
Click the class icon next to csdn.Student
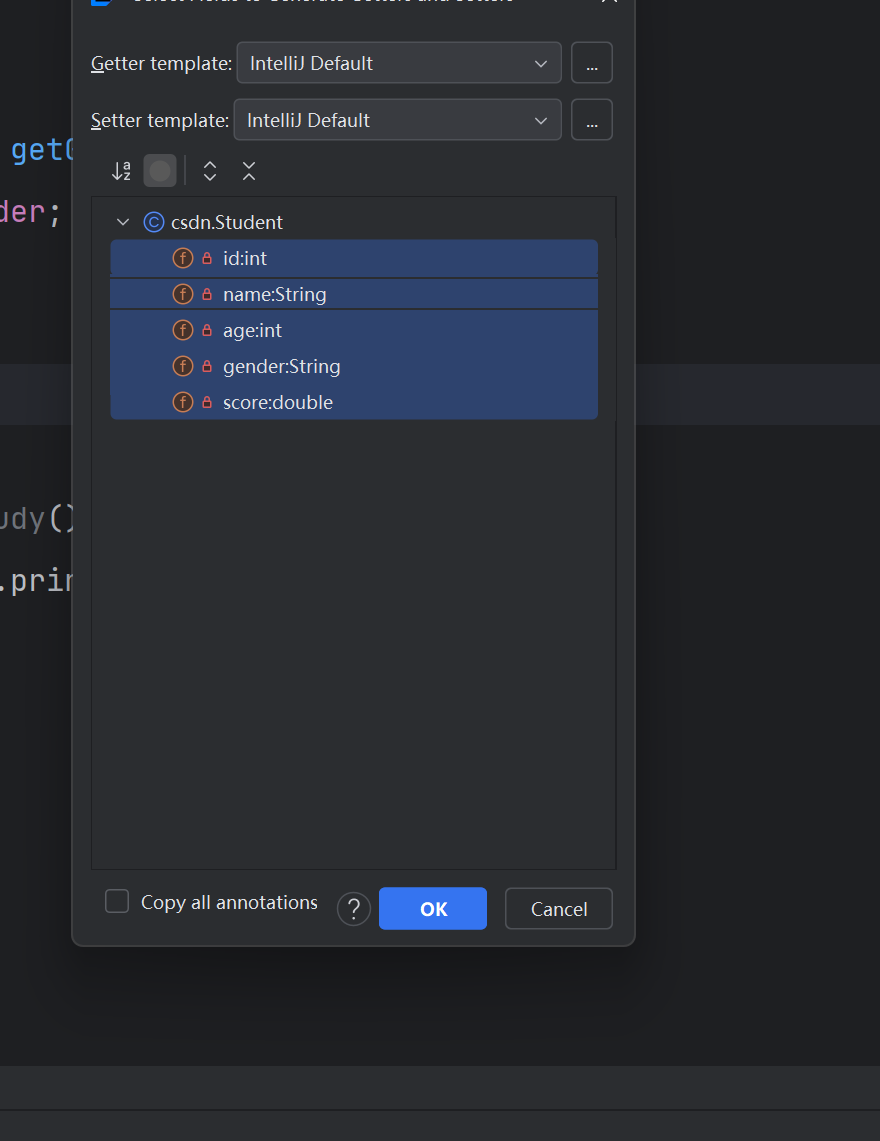(x=154, y=222)
